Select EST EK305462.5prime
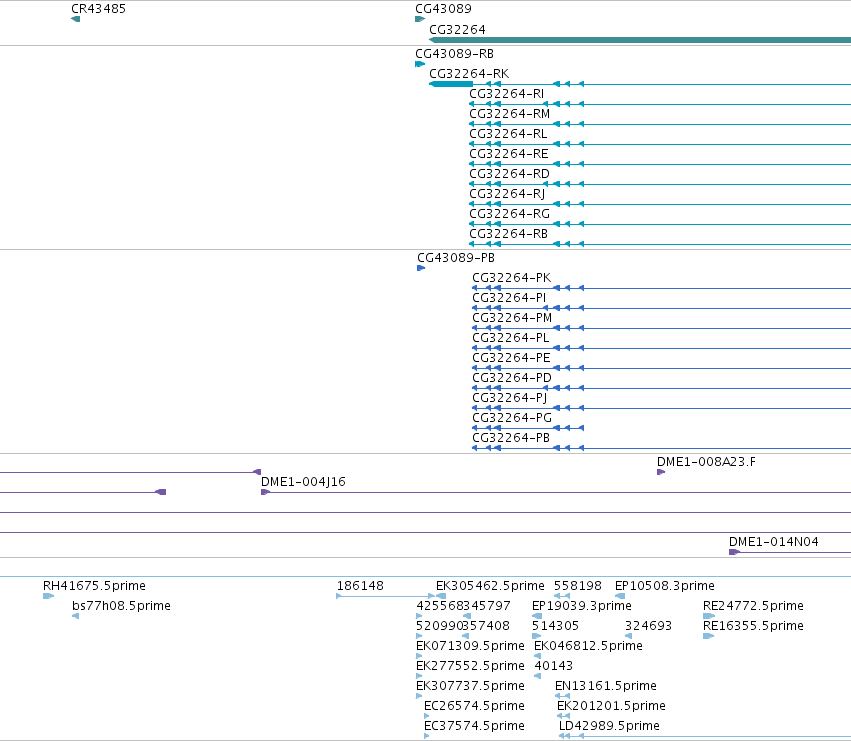The width and height of the screenshot is (851, 741). coord(490,586)
